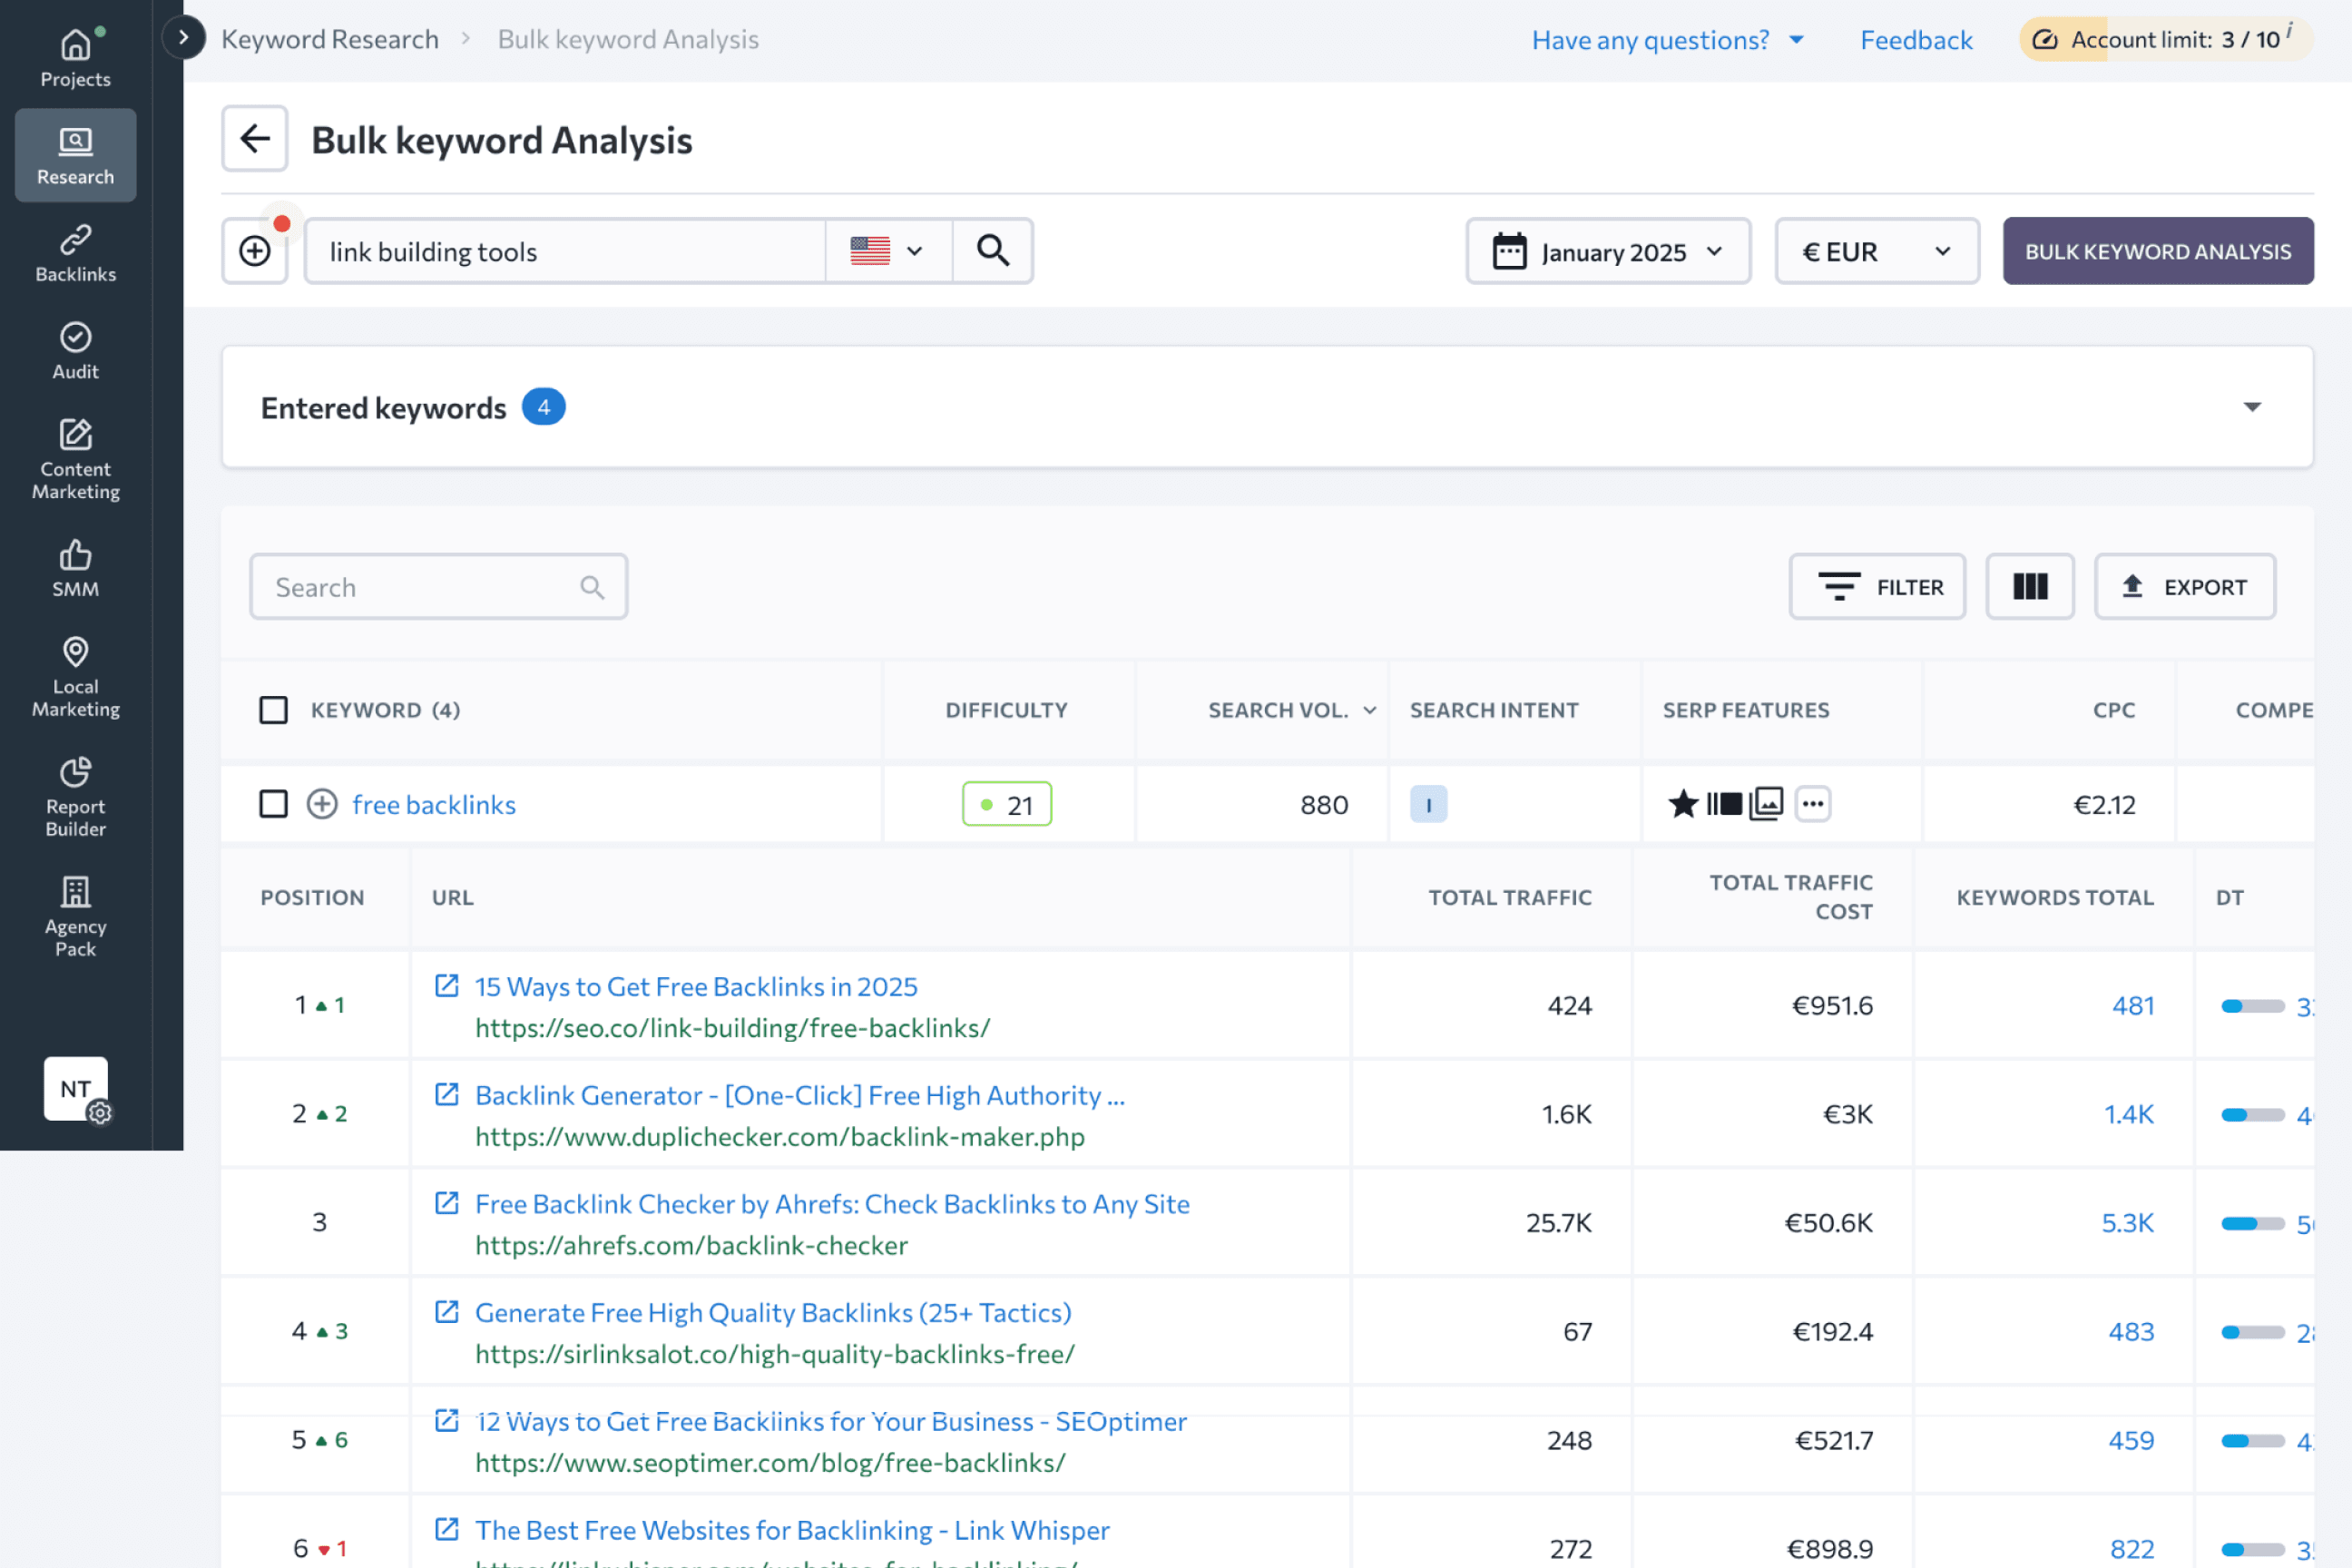Viewport: 2352px width, 1568px height.
Task: Check the select-all KEYWORD checkbox
Action: 273,710
